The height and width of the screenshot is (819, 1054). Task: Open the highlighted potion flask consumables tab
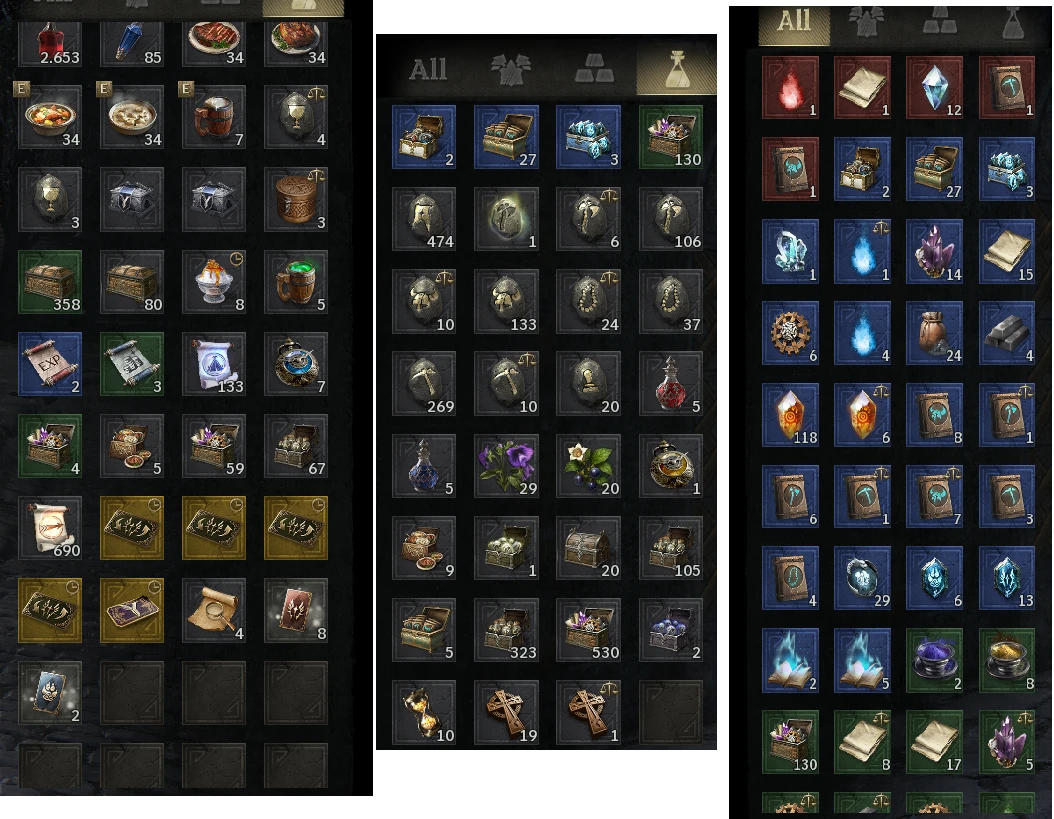(x=676, y=69)
